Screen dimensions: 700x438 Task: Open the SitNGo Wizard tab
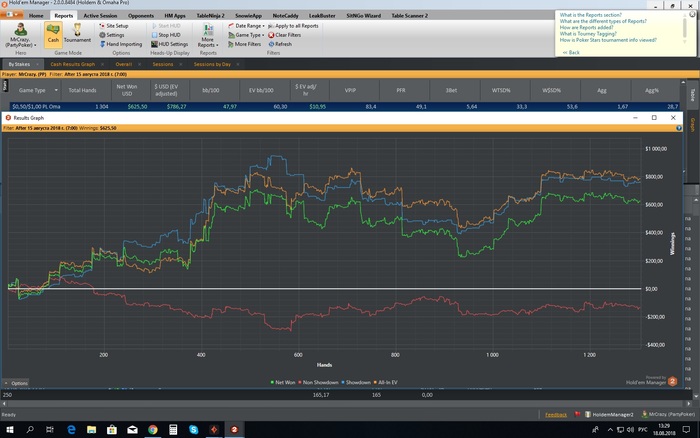click(363, 16)
